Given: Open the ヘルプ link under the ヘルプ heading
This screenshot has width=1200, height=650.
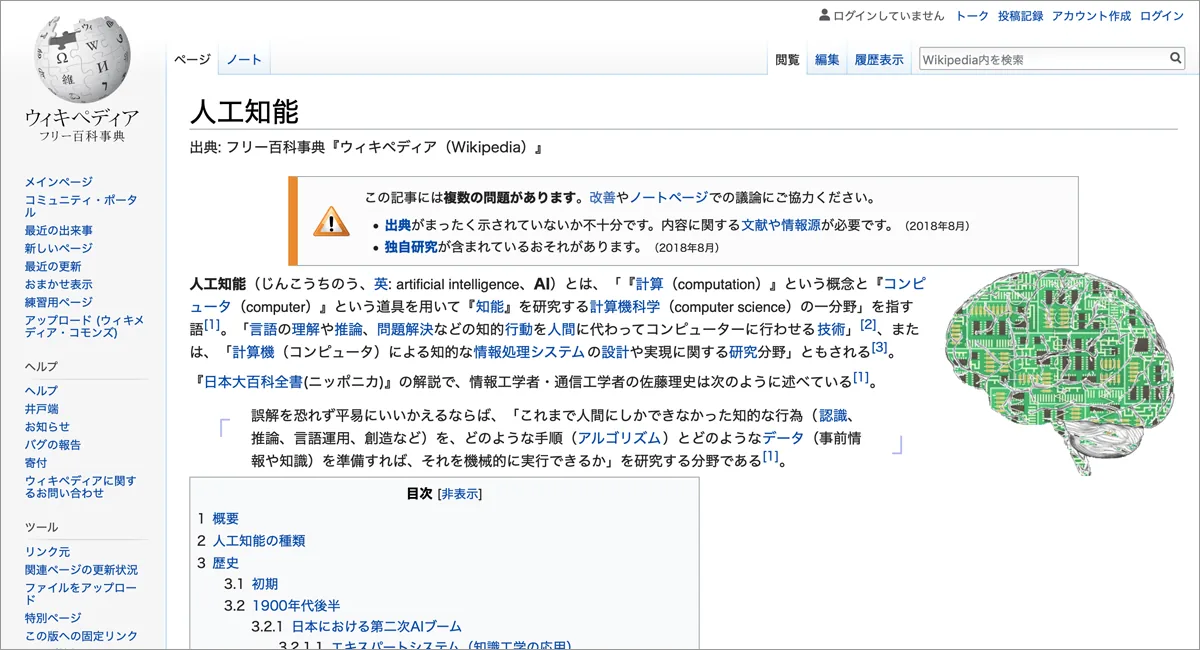Looking at the screenshot, I should click(x=41, y=391).
